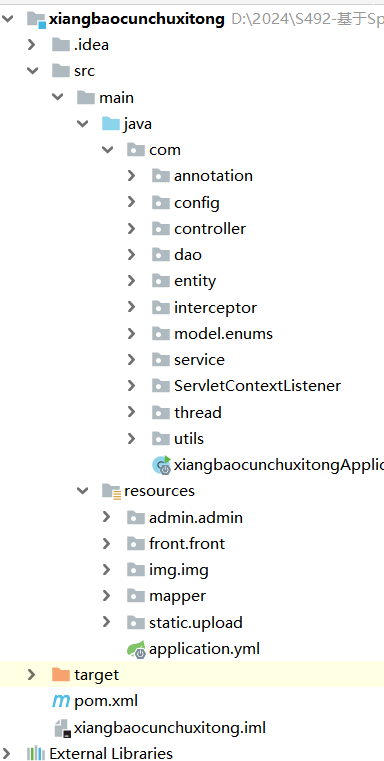This screenshot has width=384, height=761.
Task: Expand the .idea folder
Action: click(32, 45)
